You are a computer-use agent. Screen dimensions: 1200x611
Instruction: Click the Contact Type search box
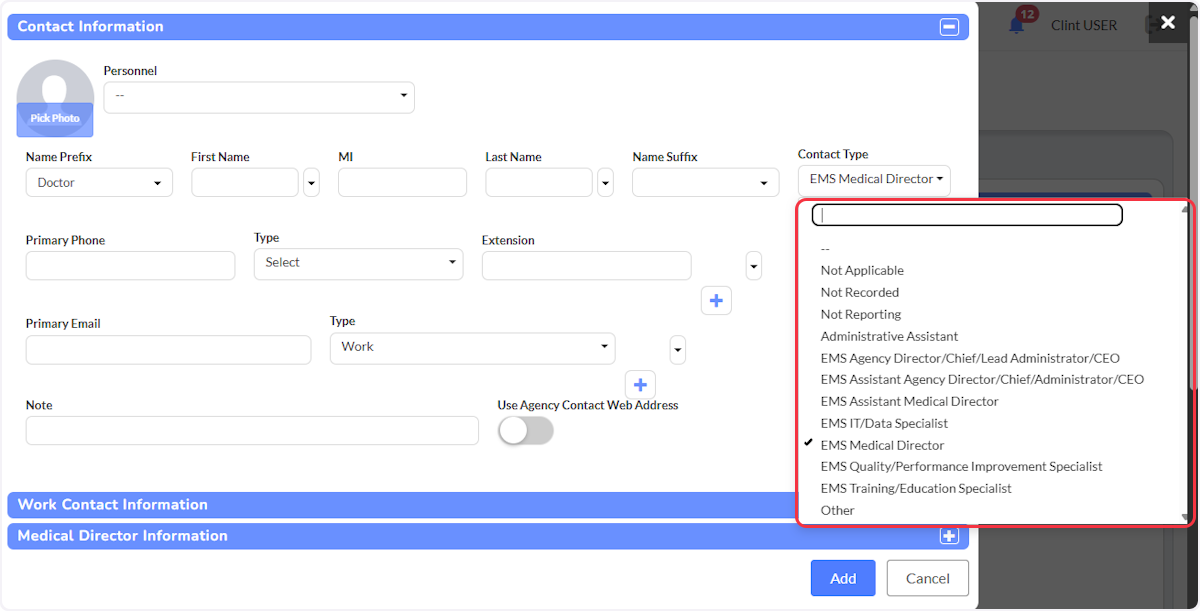(x=967, y=215)
